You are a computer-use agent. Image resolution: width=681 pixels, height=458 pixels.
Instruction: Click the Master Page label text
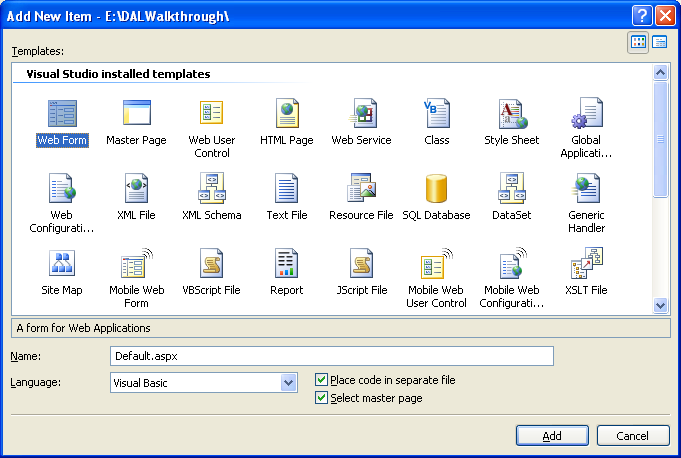click(x=136, y=140)
